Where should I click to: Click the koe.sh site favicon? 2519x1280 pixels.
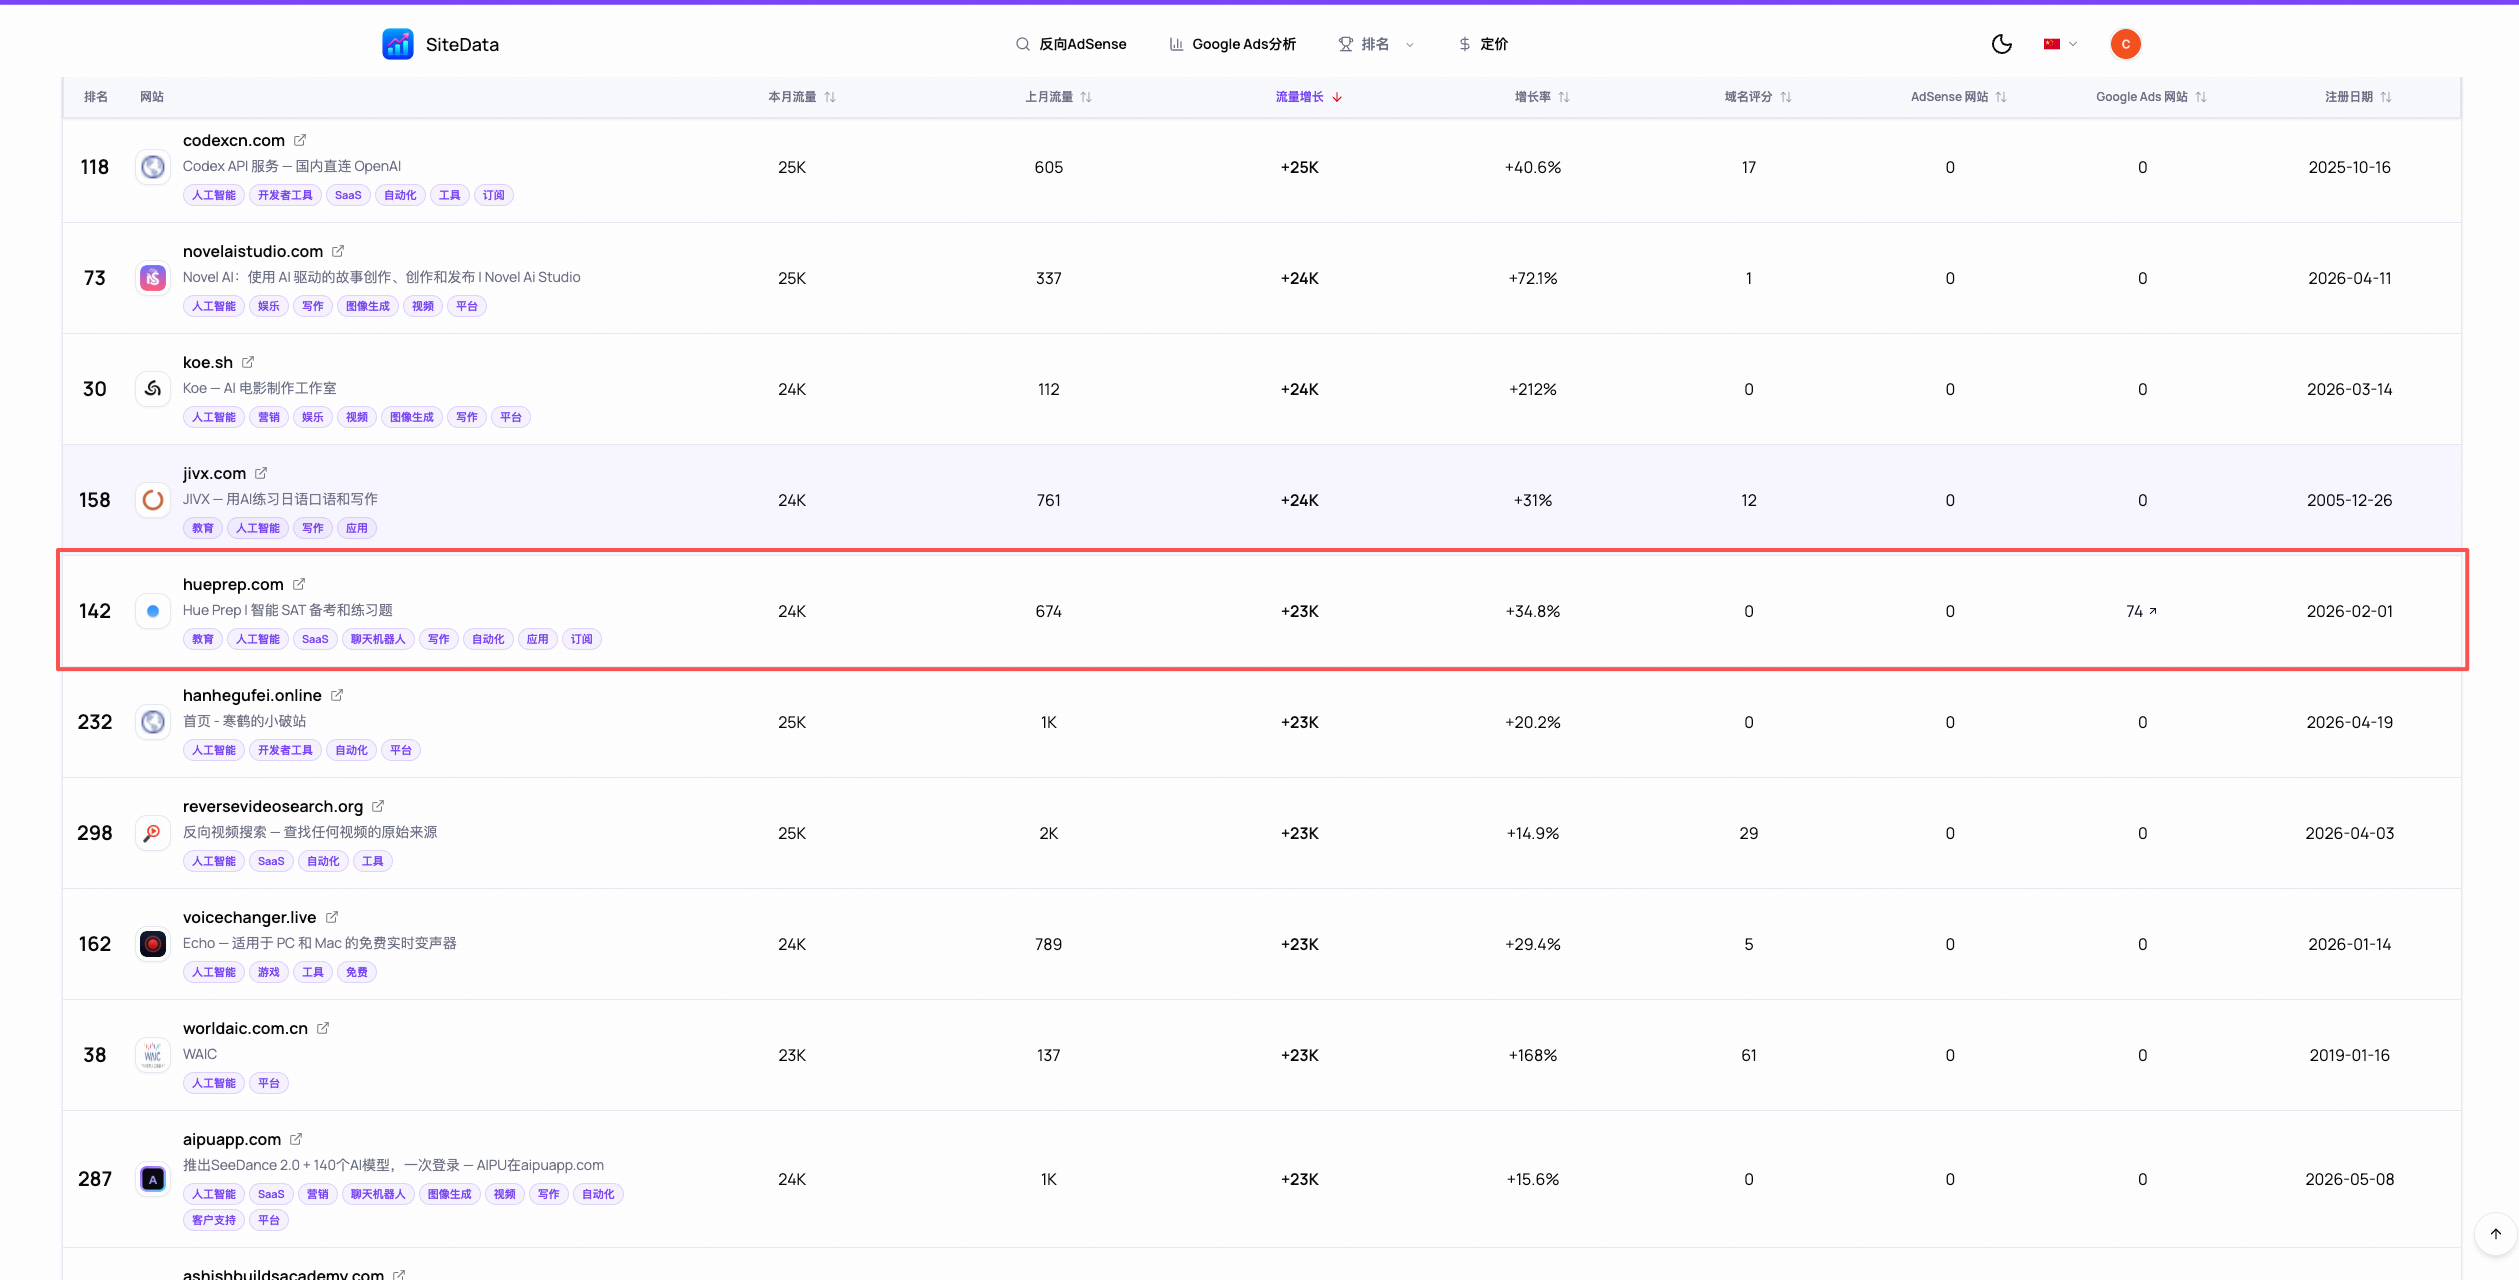pos(153,389)
